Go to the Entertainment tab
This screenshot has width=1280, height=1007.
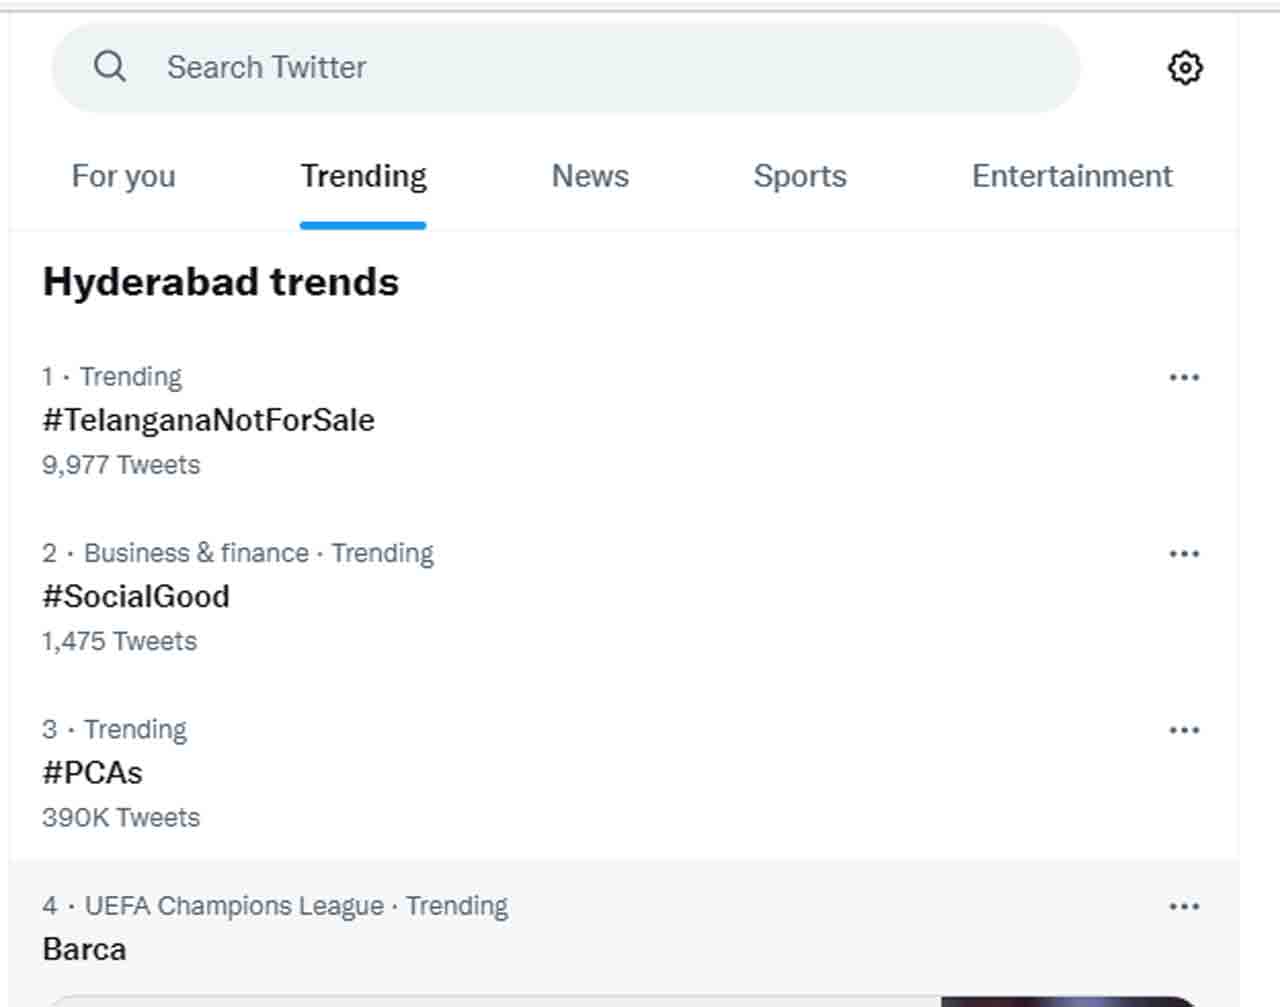(x=1072, y=176)
